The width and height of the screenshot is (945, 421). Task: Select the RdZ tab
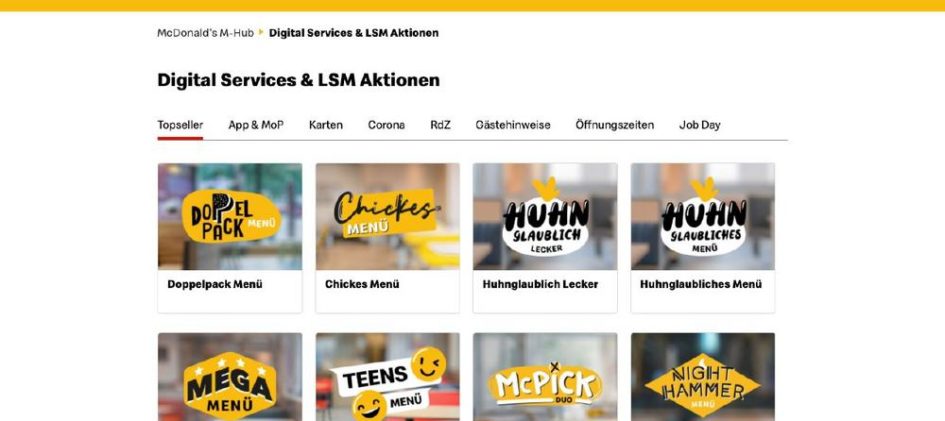[440, 125]
